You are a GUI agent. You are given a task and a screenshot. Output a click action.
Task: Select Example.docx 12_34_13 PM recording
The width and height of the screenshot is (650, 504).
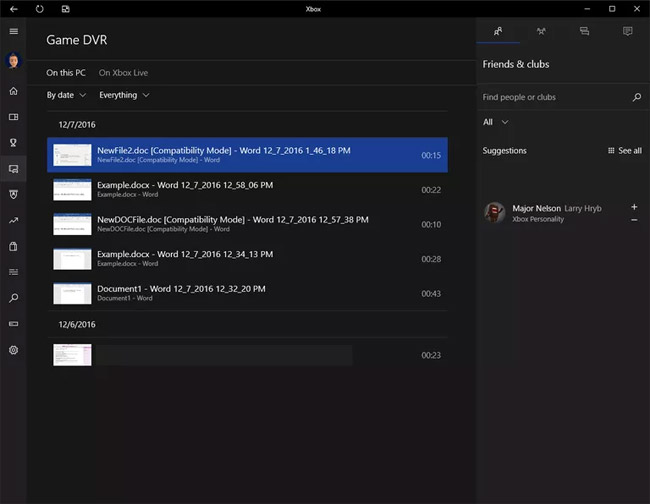tap(247, 259)
